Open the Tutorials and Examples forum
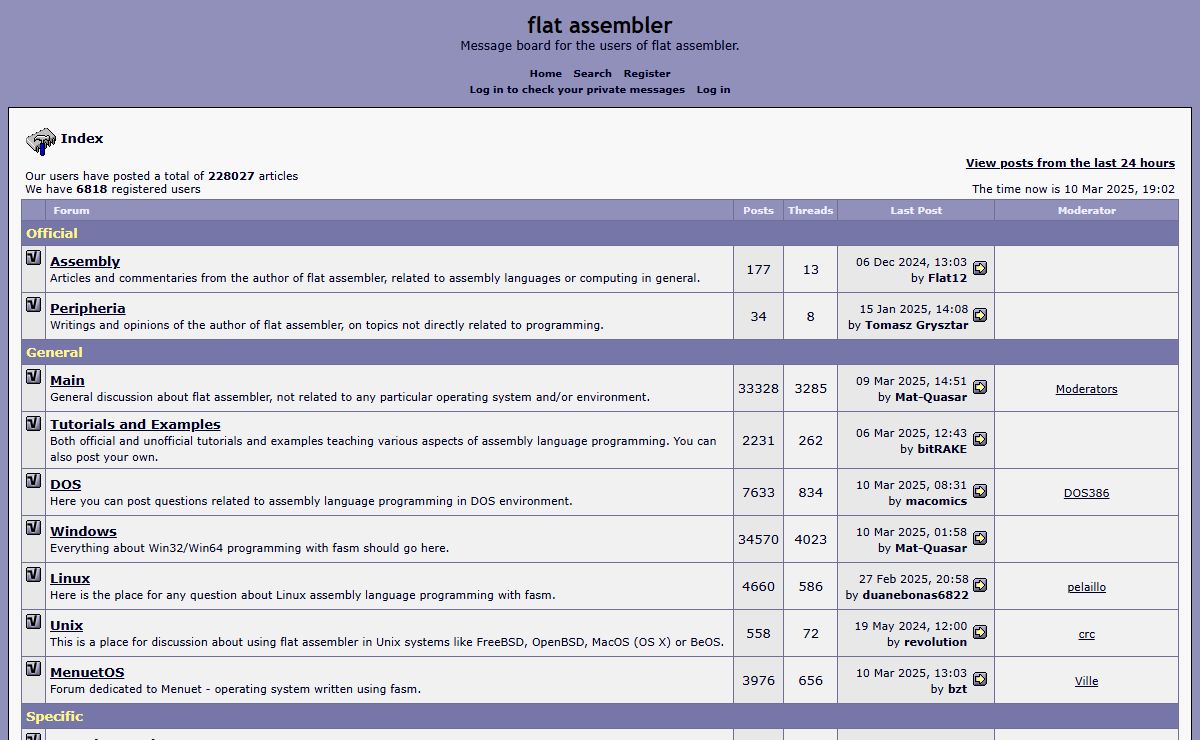The width and height of the screenshot is (1200, 740). pos(135,424)
